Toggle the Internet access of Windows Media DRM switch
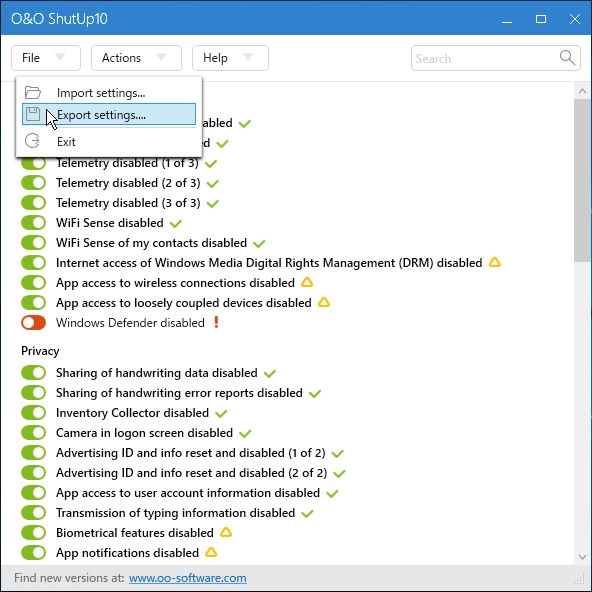 point(33,263)
